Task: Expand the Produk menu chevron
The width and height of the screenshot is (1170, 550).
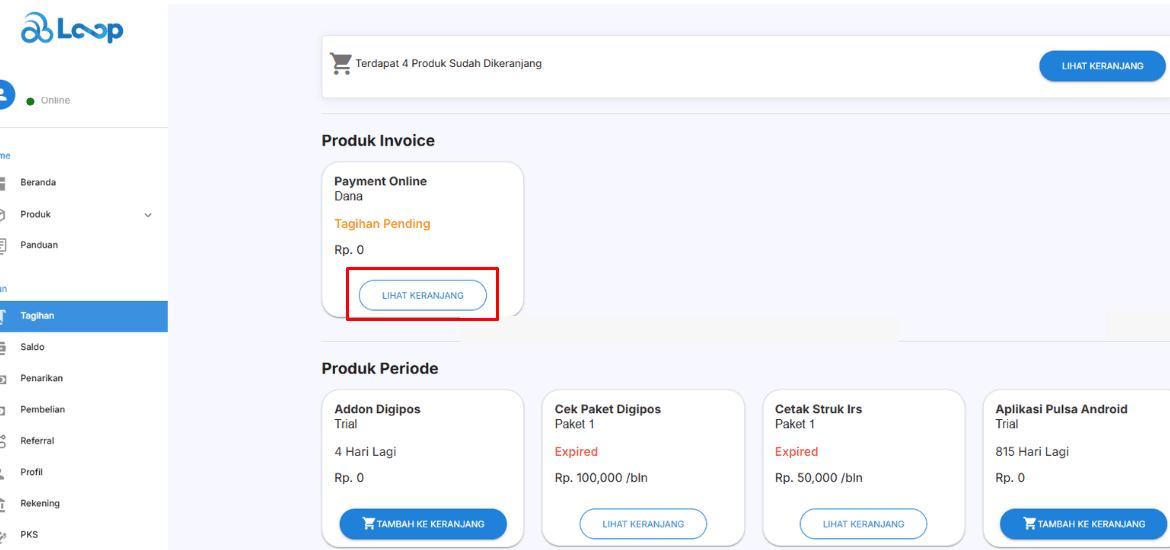Action: coord(148,215)
